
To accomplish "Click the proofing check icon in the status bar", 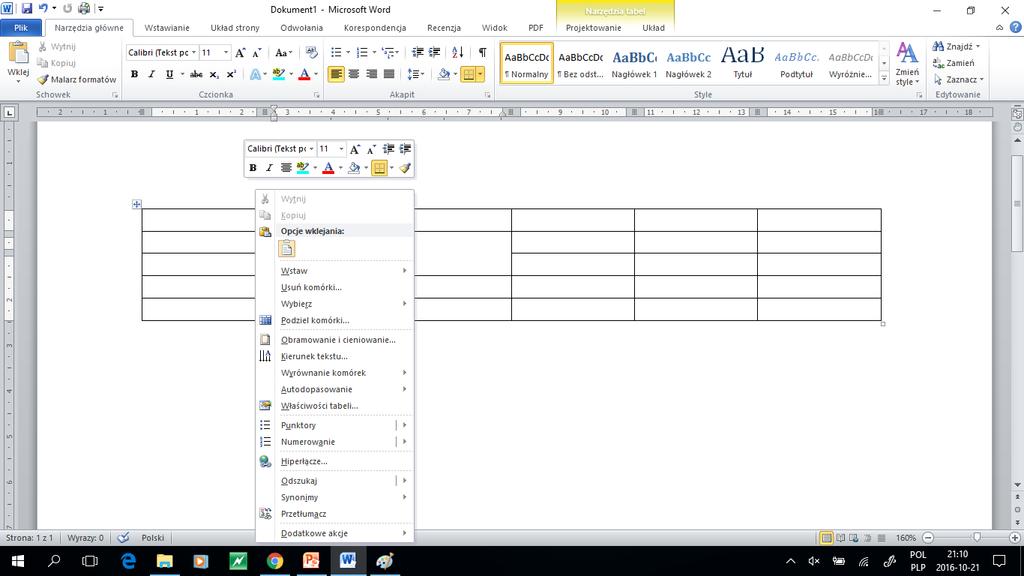I will coord(123,538).
